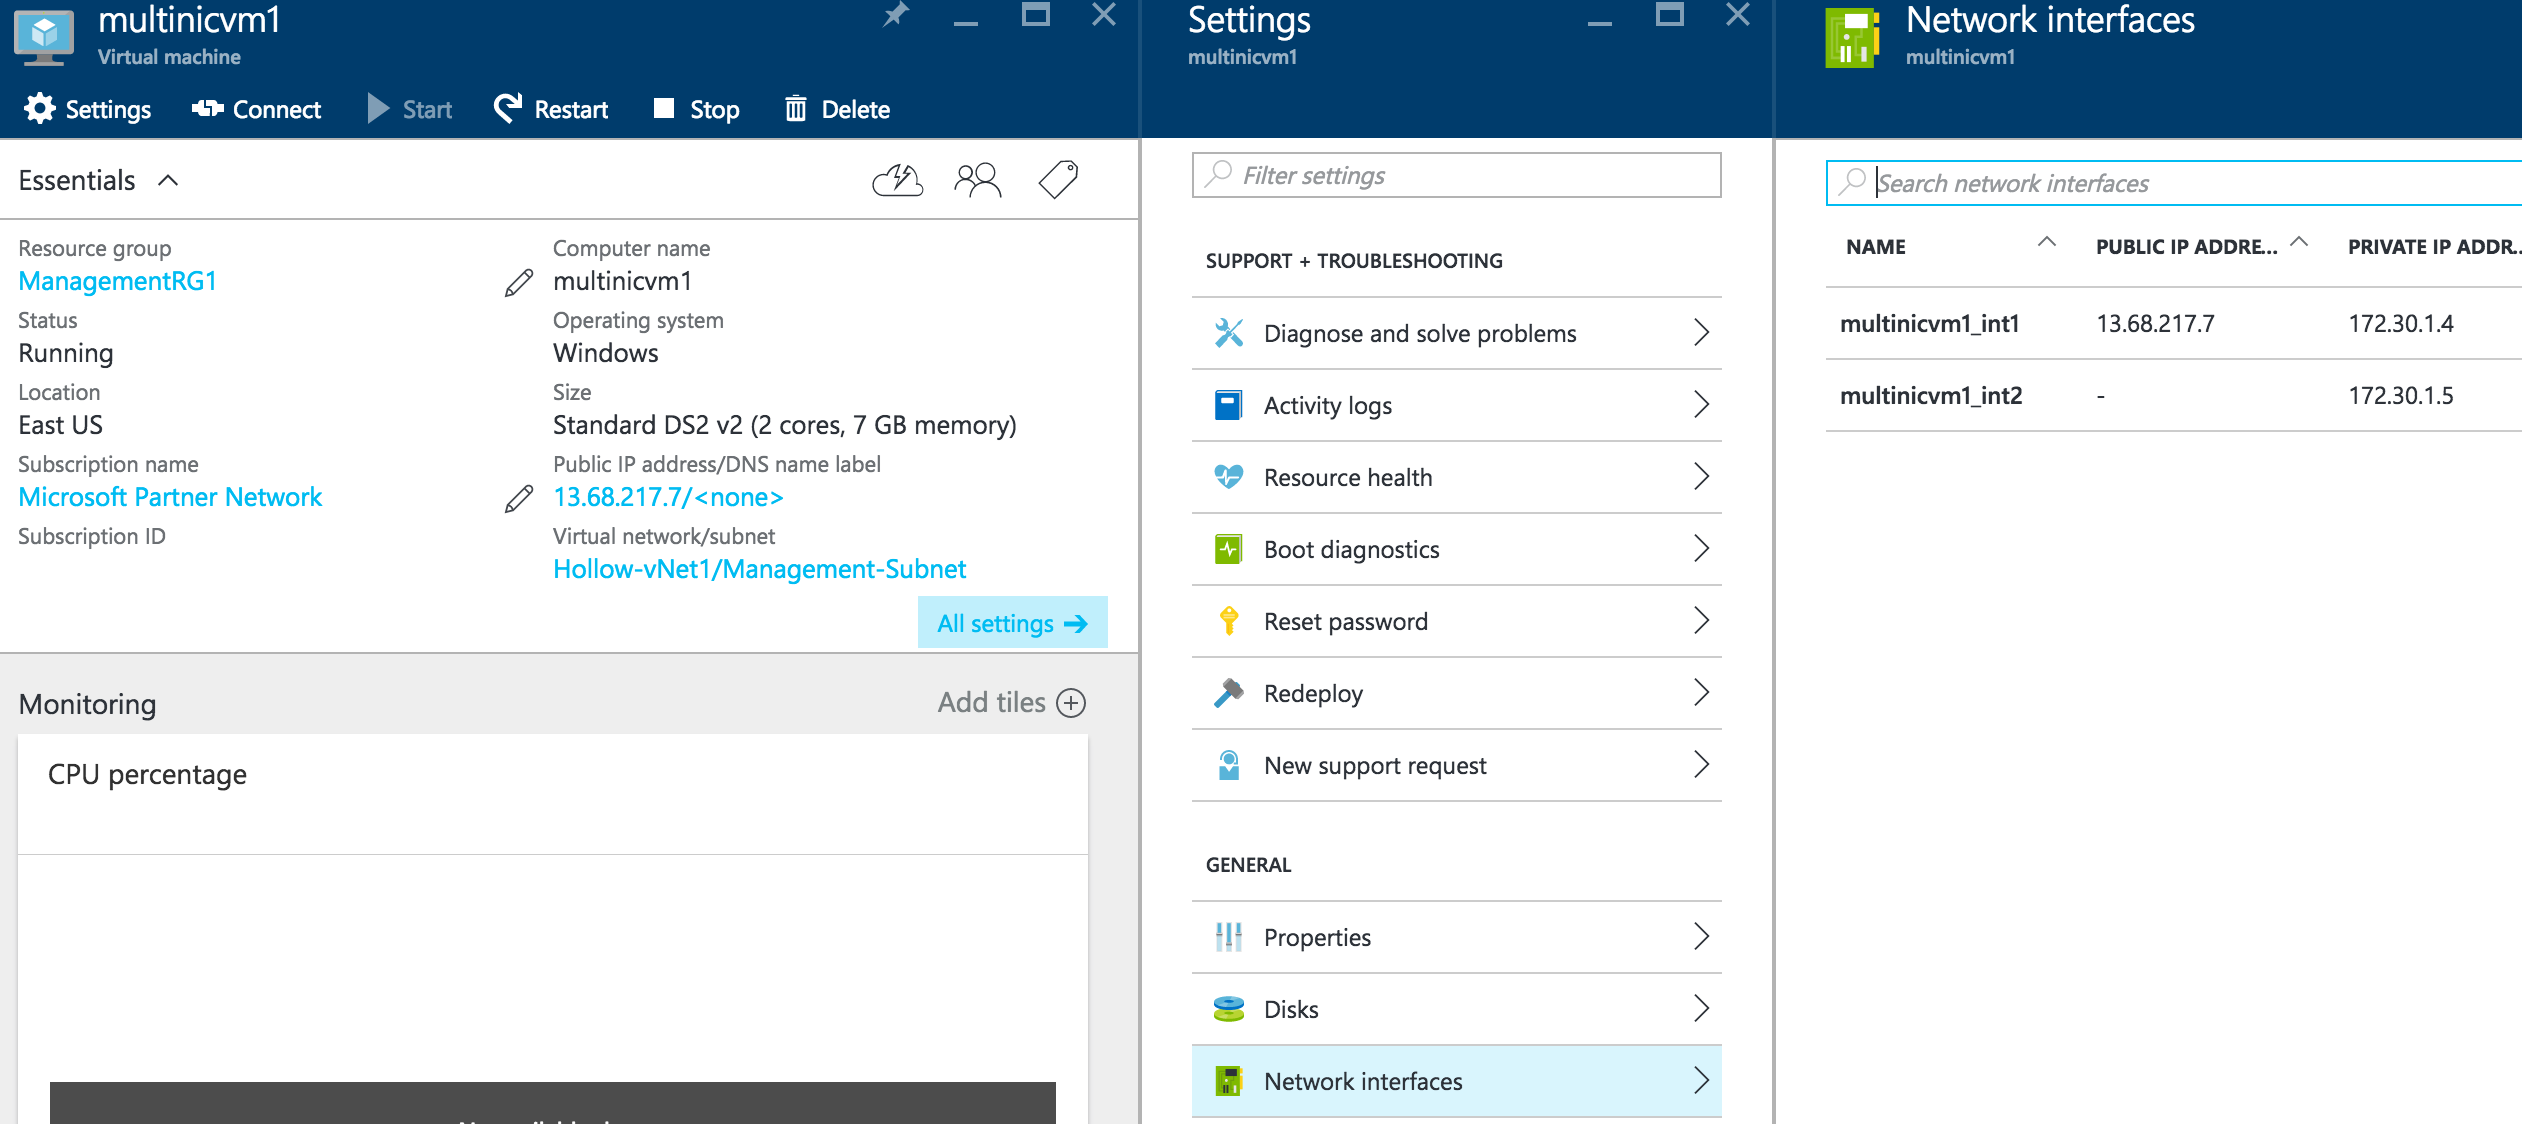2522x1124 pixels.
Task: Collapse the Essentials section
Action: [168, 181]
